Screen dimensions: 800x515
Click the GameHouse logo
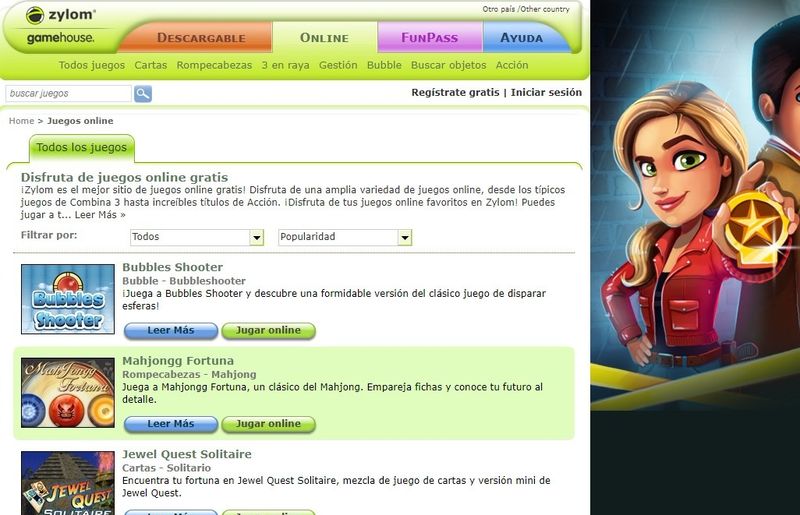point(60,38)
